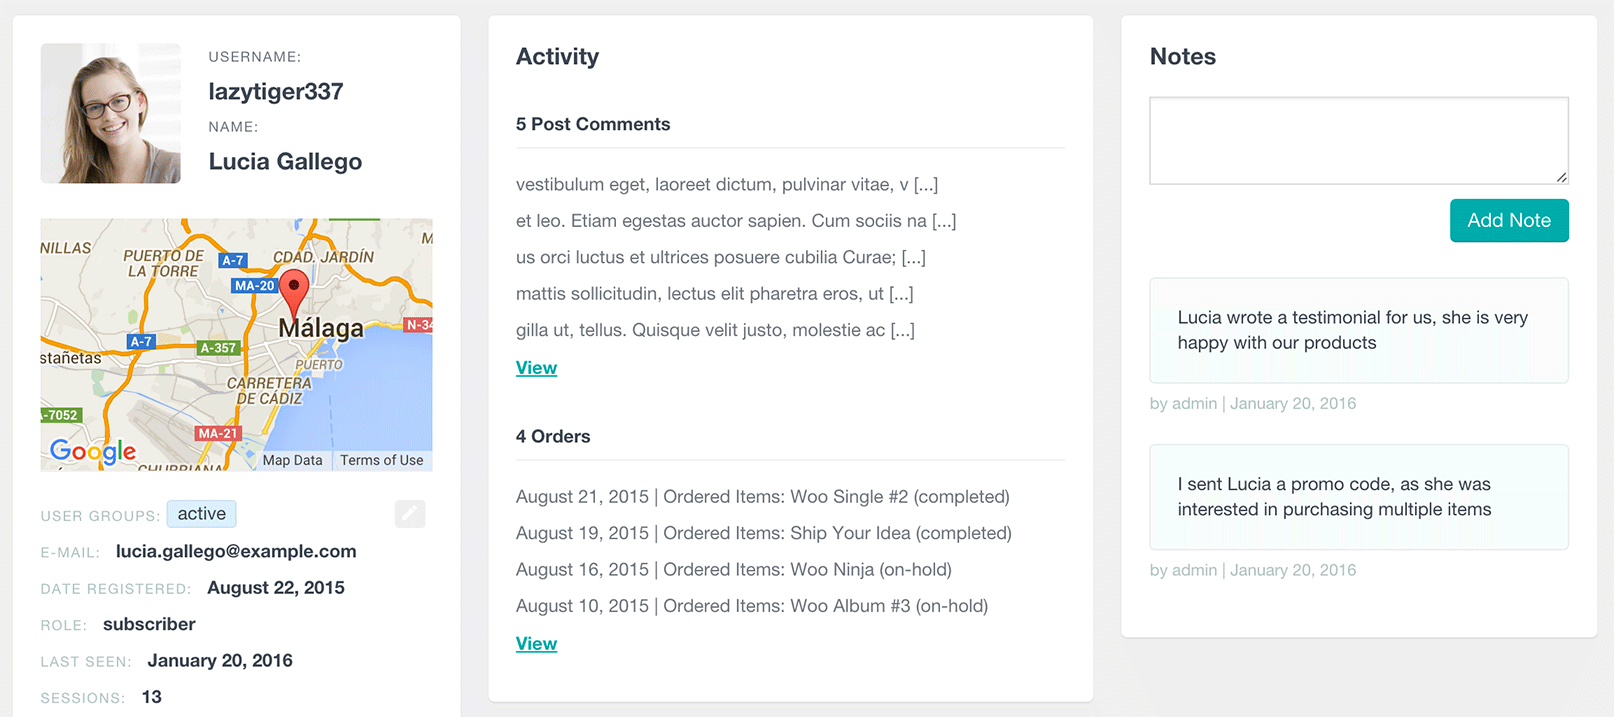The width and height of the screenshot is (1614, 717).
Task: Click the textarea resize handle in Notes
Action: coord(1561,177)
